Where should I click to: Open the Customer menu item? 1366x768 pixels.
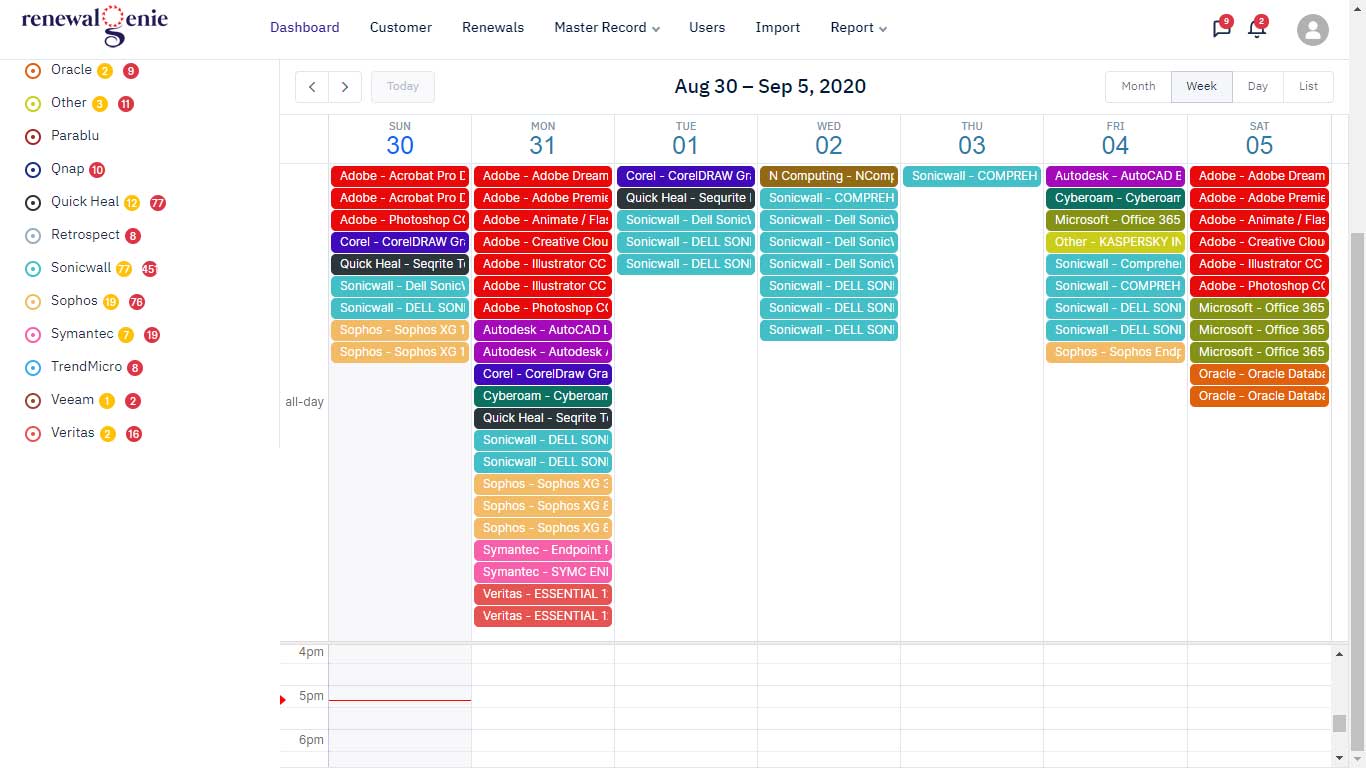click(x=401, y=28)
